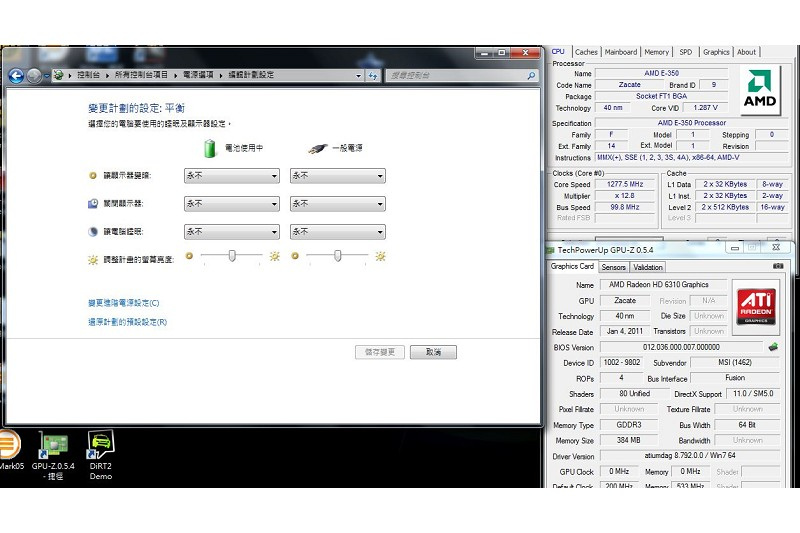Adjust the plugged-in screen brightness slider
Screen dimensions: 800x533
pos(338,256)
